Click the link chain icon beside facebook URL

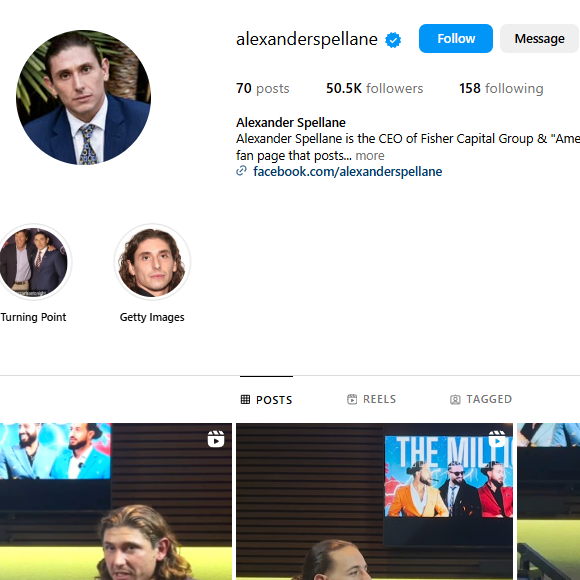click(x=242, y=171)
